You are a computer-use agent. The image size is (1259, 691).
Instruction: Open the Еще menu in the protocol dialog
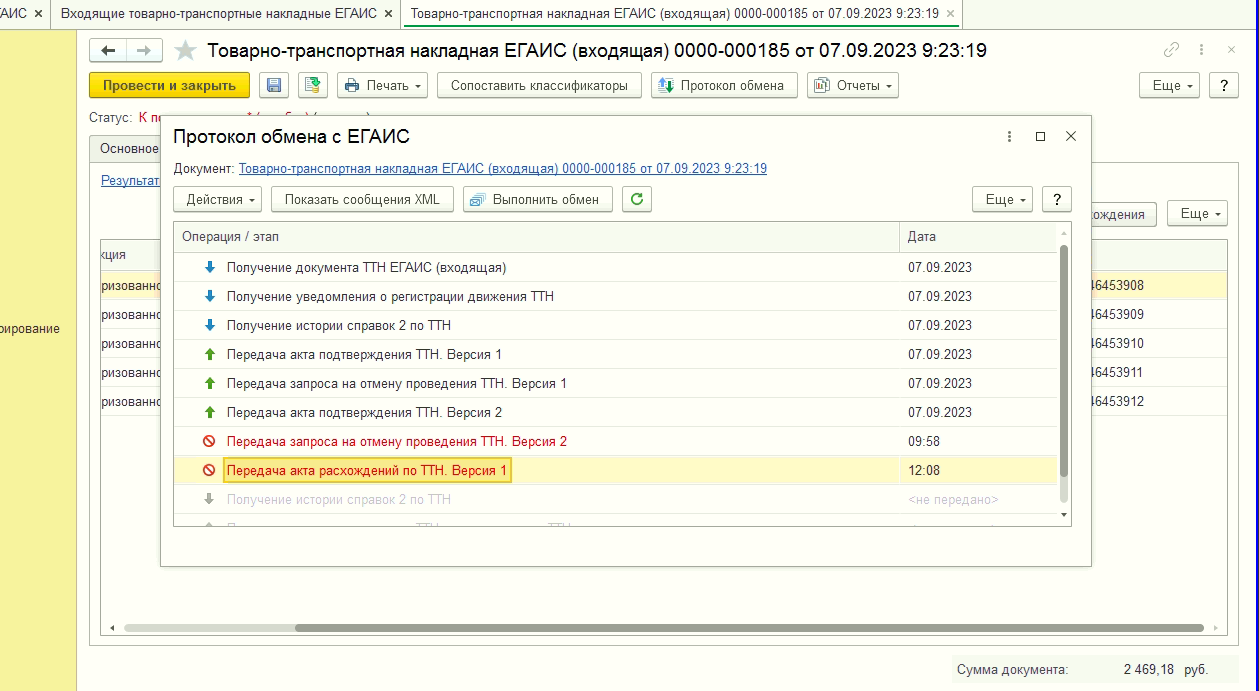(1003, 199)
